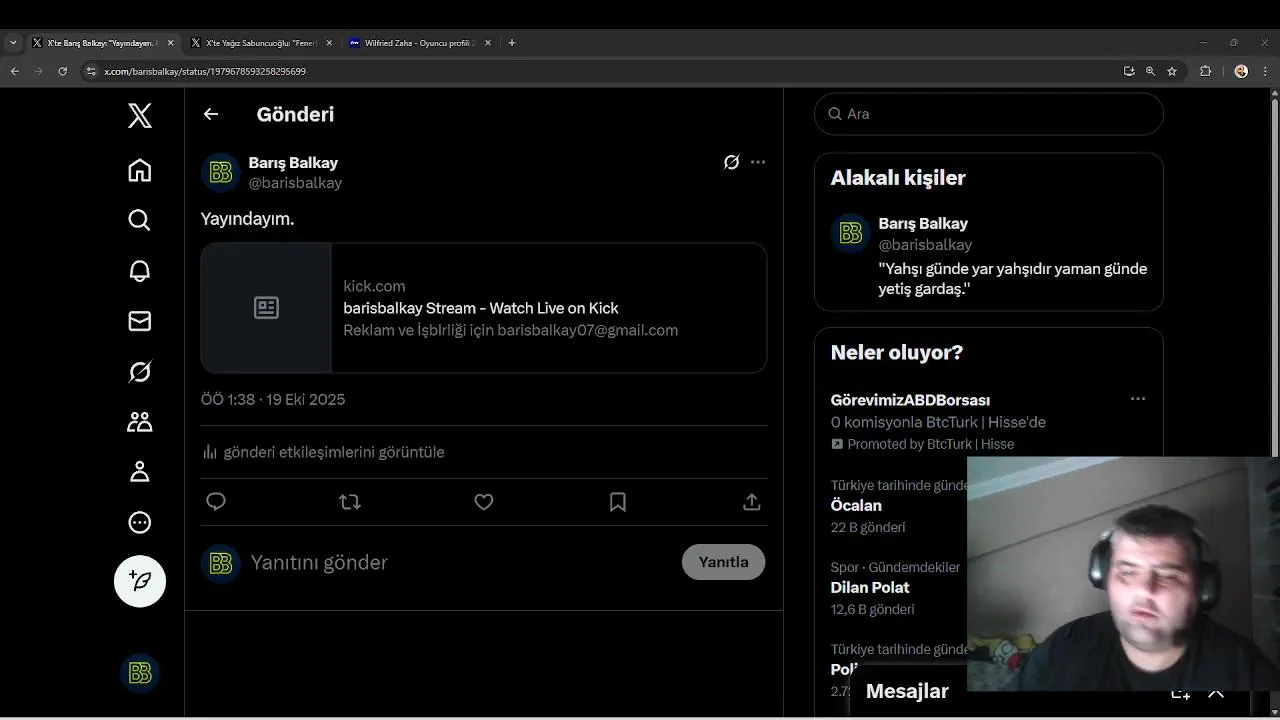Reload the page
Image resolution: width=1280 pixels, height=720 pixels.
pyautogui.click(x=62, y=71)
